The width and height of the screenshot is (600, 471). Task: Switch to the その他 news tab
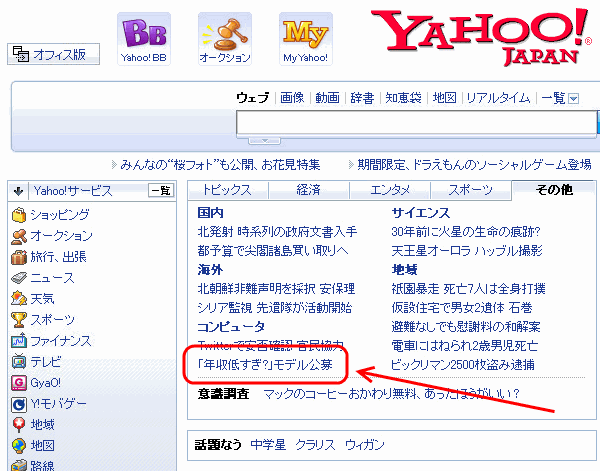pos(554,190)
